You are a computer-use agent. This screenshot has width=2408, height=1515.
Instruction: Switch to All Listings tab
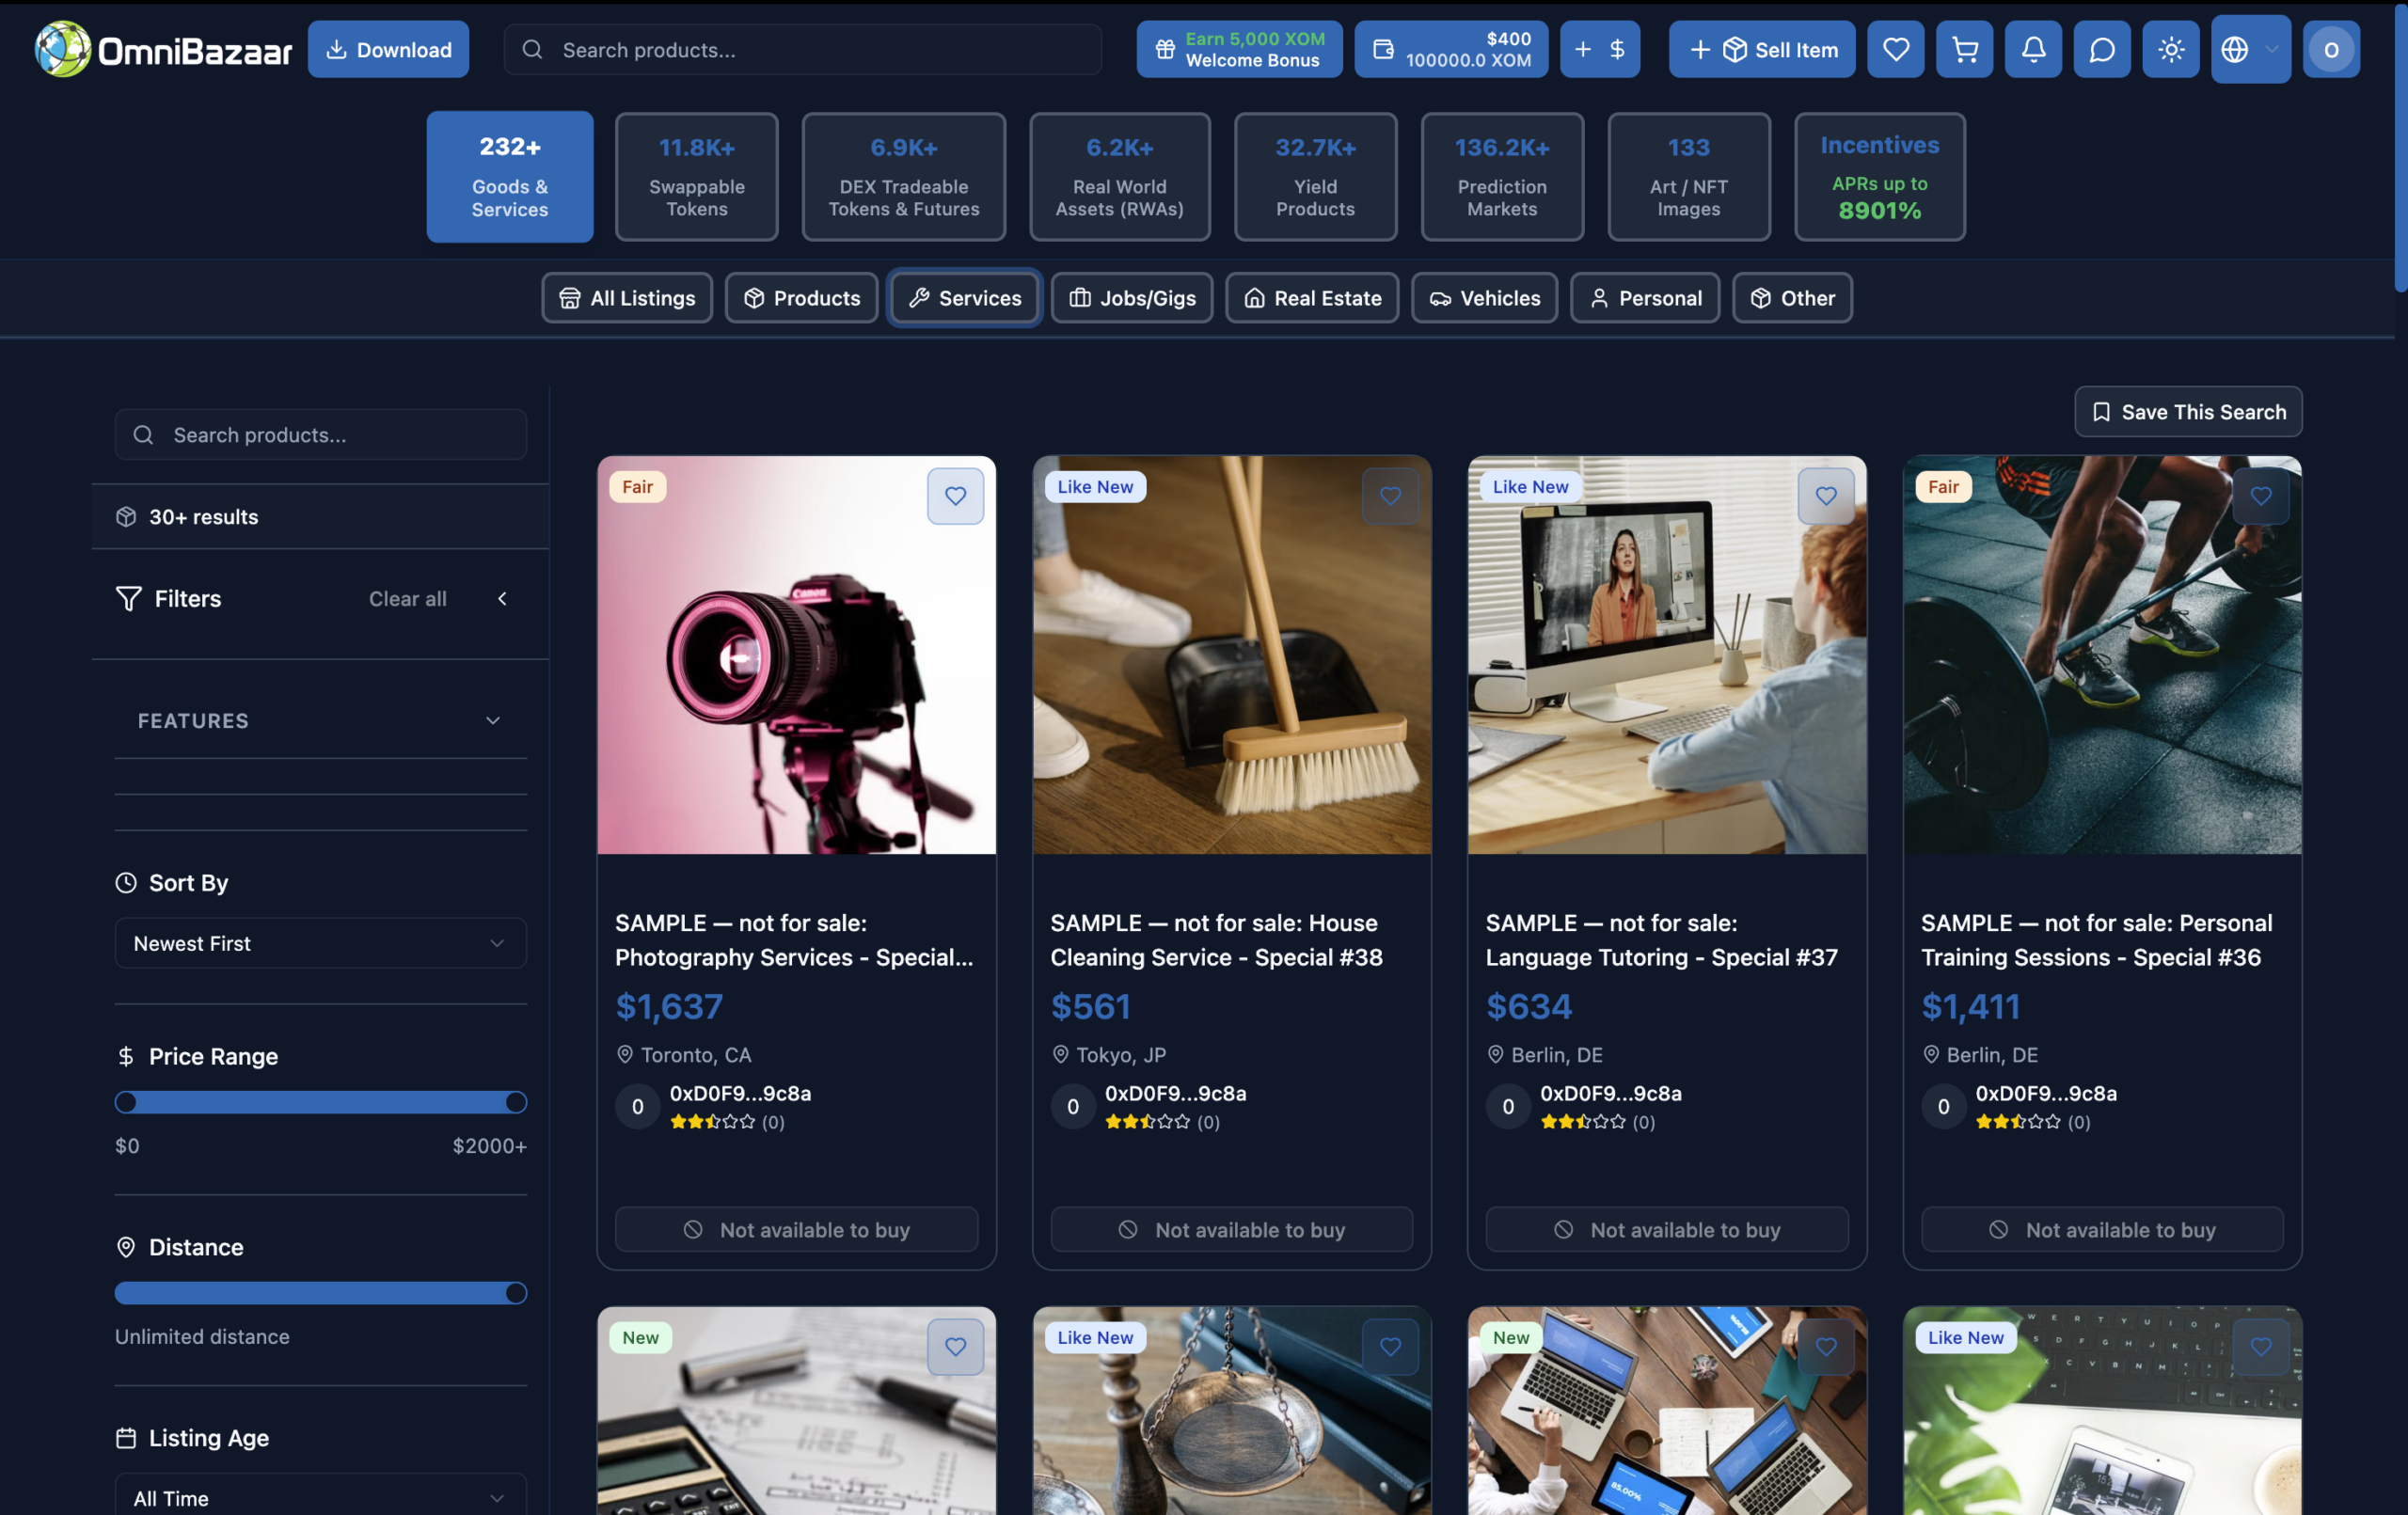[x=627, y=298]
